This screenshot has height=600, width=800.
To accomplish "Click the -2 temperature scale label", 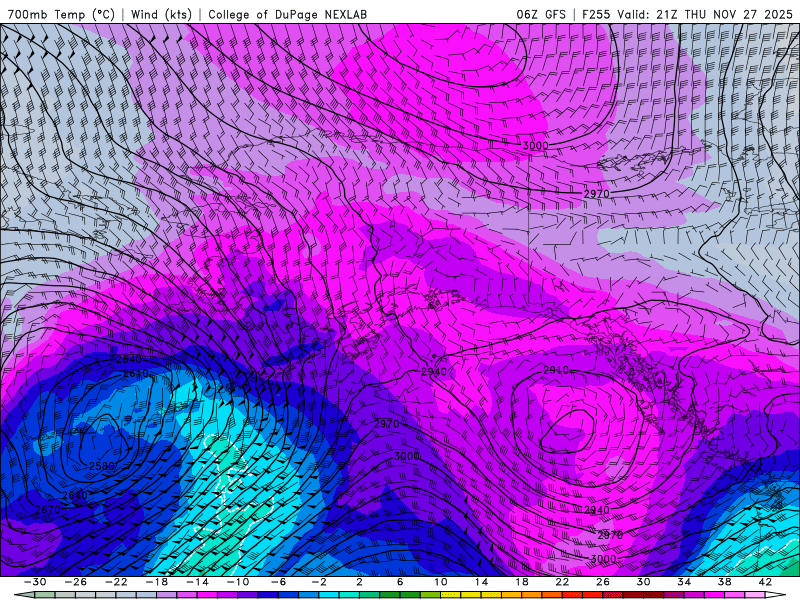I will coord(319,582).
